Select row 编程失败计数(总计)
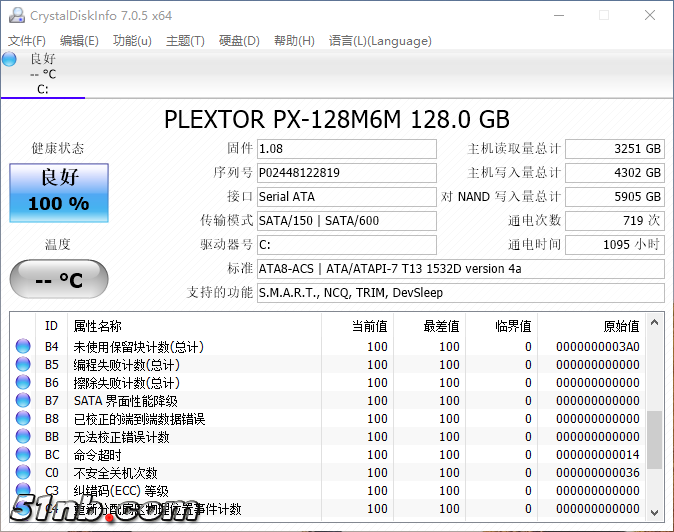Screen dimensions: 674x532 tap(328, 364)
